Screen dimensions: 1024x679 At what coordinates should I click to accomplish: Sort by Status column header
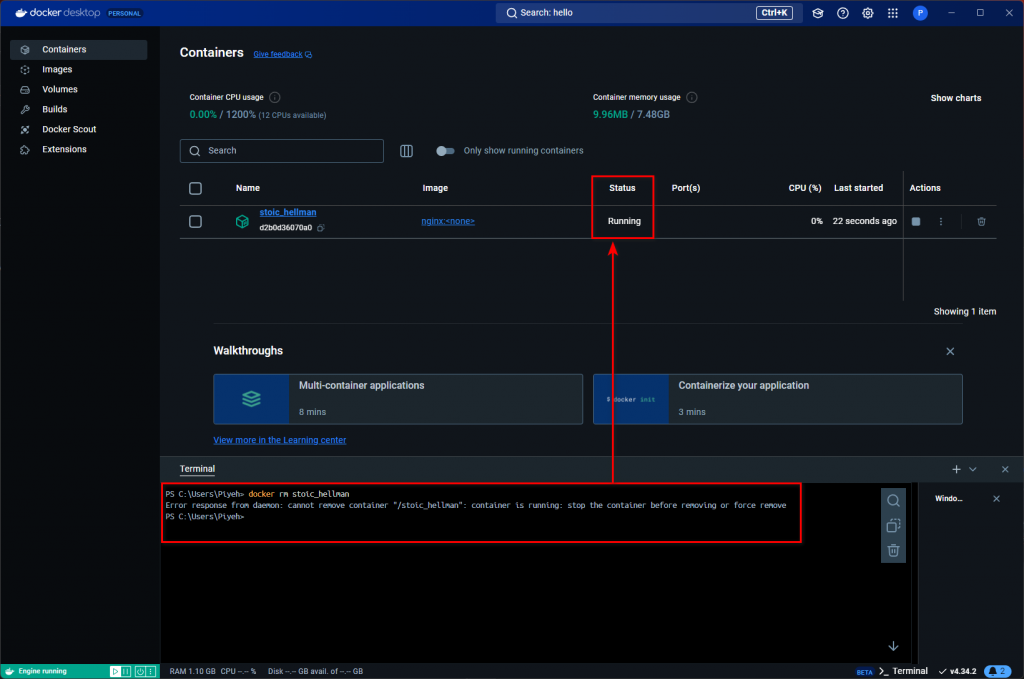click(x=622, y=188)
